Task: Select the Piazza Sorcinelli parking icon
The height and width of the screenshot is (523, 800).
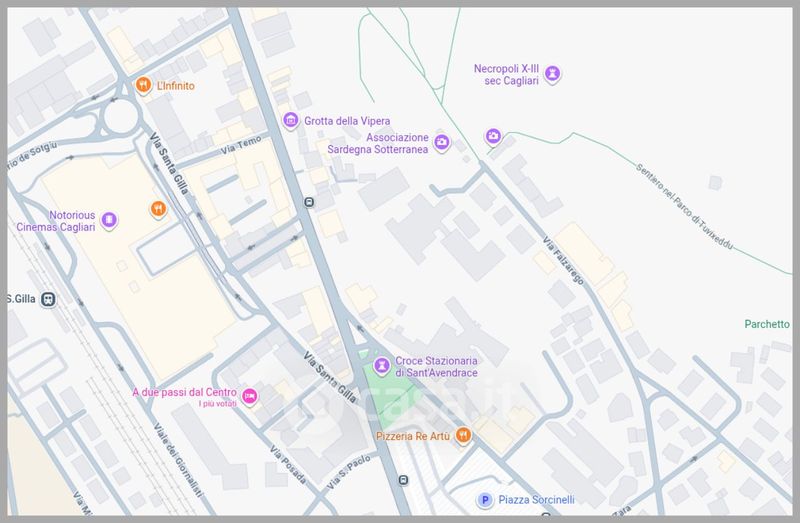Action: (x=486, y=500)
